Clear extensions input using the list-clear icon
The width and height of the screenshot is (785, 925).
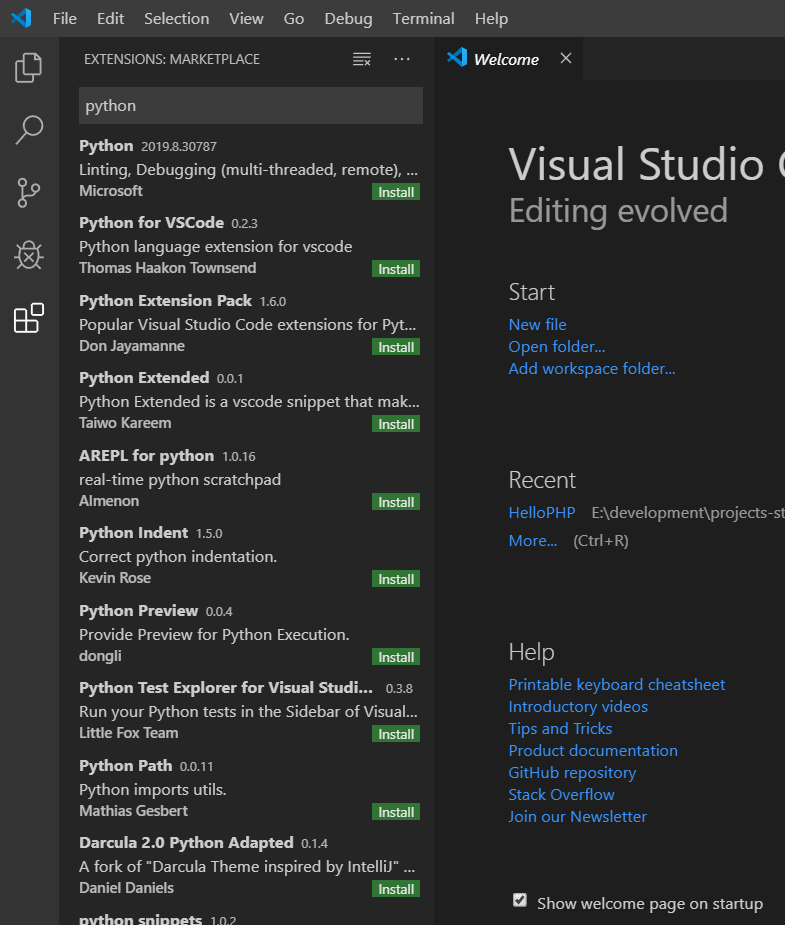click(x=362, y=59)
